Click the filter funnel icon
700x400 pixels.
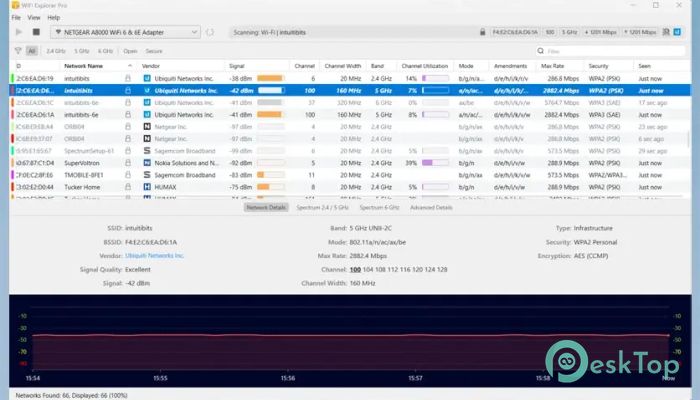(x=18, y=51)
